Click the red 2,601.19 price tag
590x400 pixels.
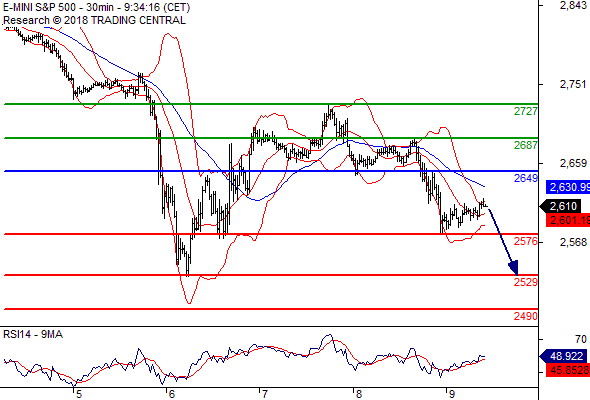pyautogui.click(x=568, y=220)
